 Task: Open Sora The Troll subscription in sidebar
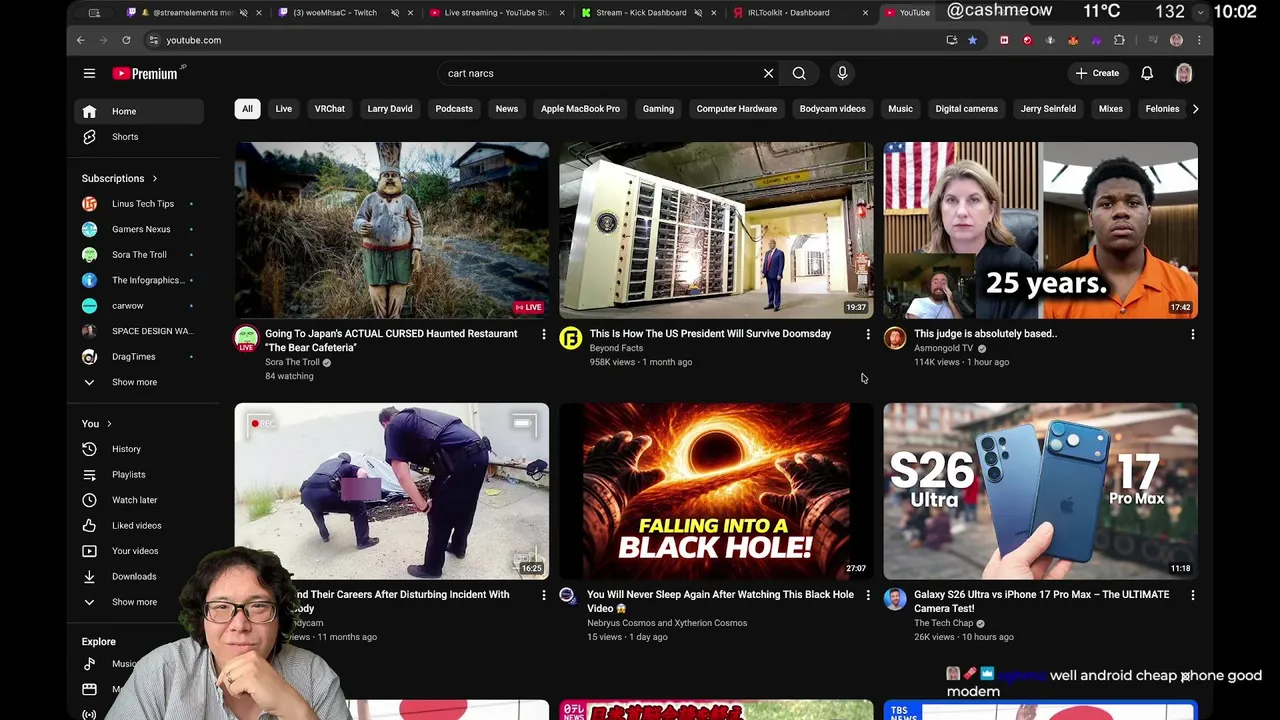point(139,255)
